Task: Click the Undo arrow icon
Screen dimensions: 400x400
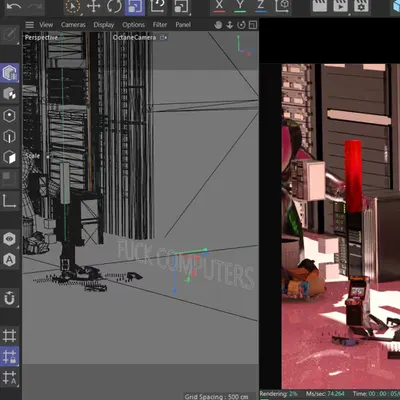Action: 14,6
